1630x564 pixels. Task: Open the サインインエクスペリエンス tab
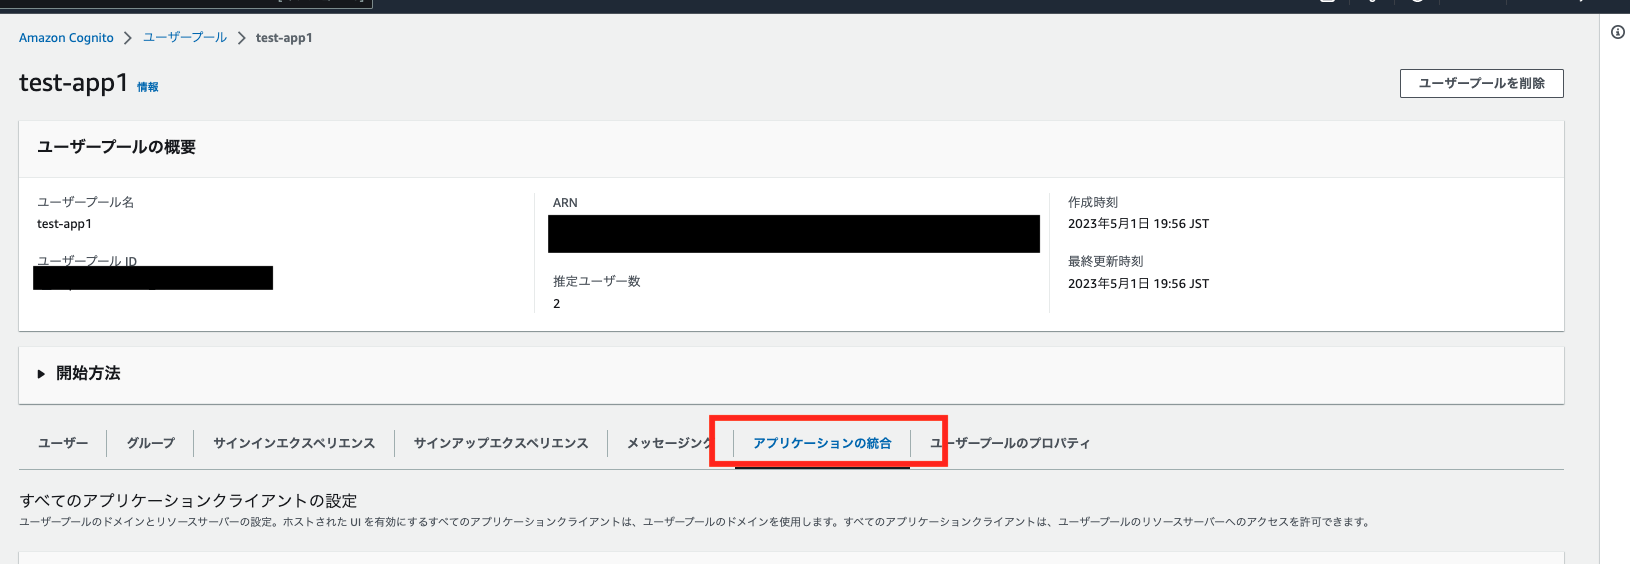click(x=294, y=443)
